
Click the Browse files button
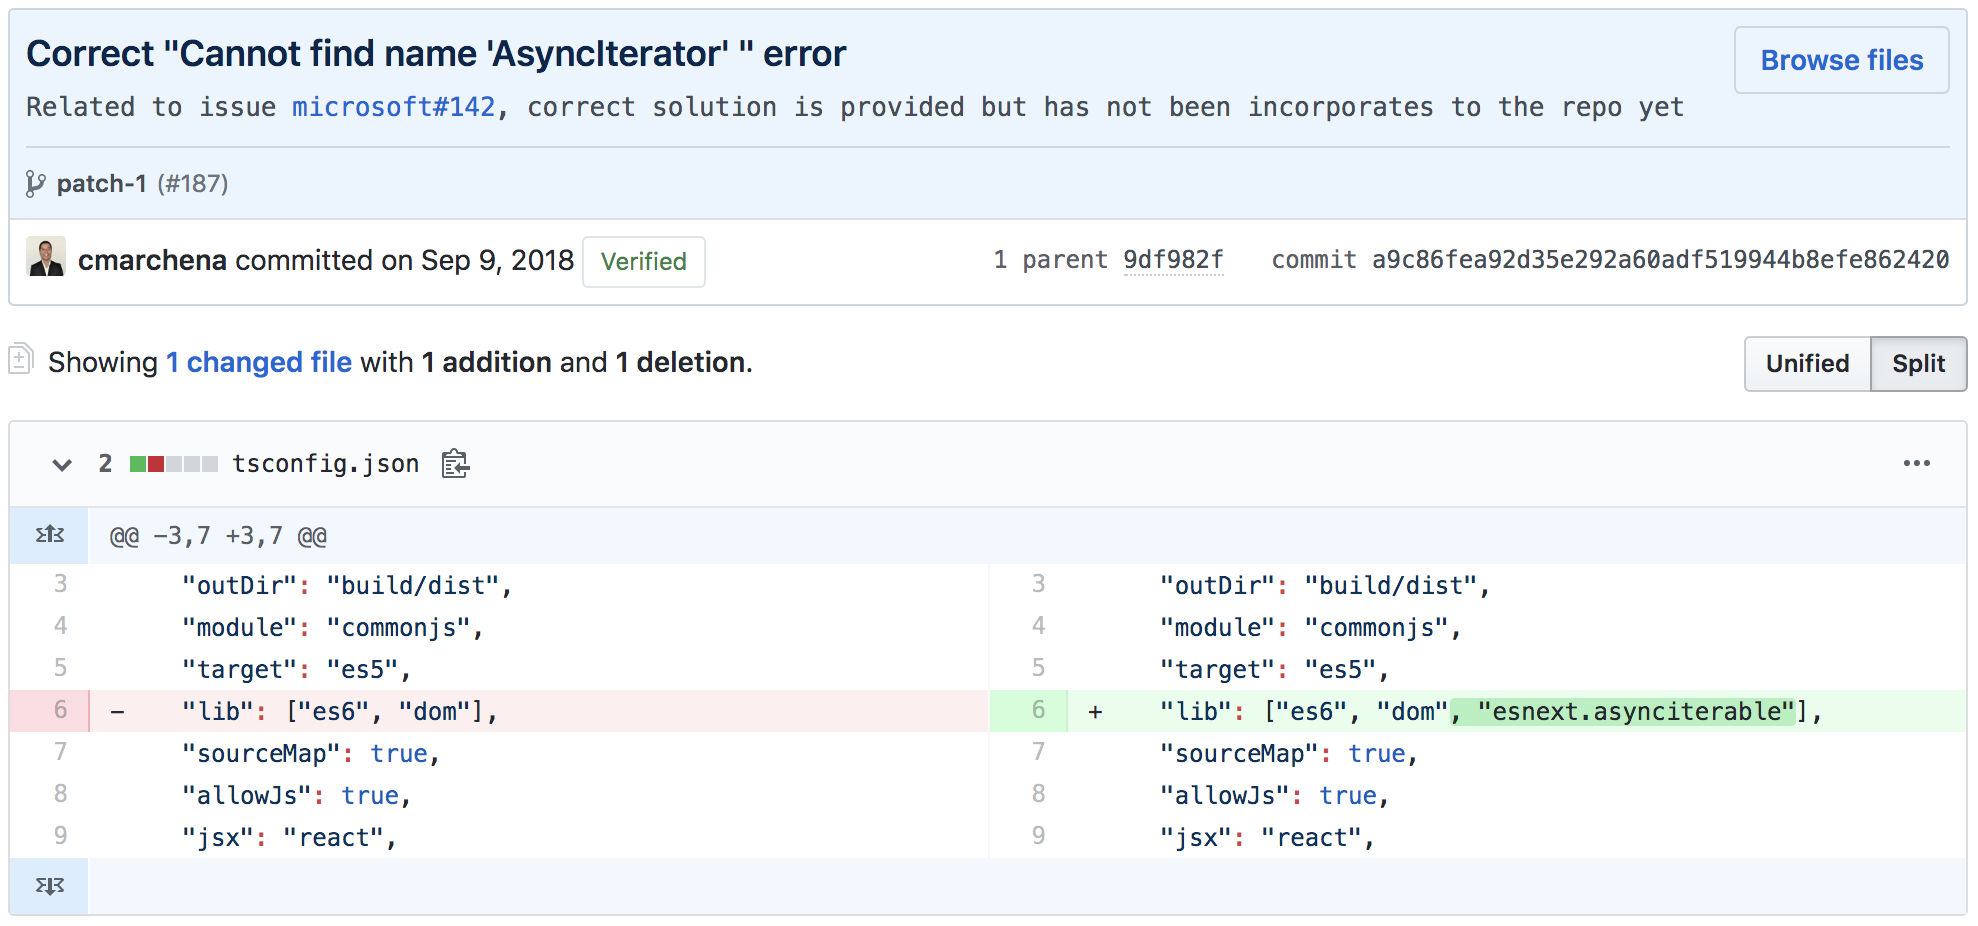1841,60
